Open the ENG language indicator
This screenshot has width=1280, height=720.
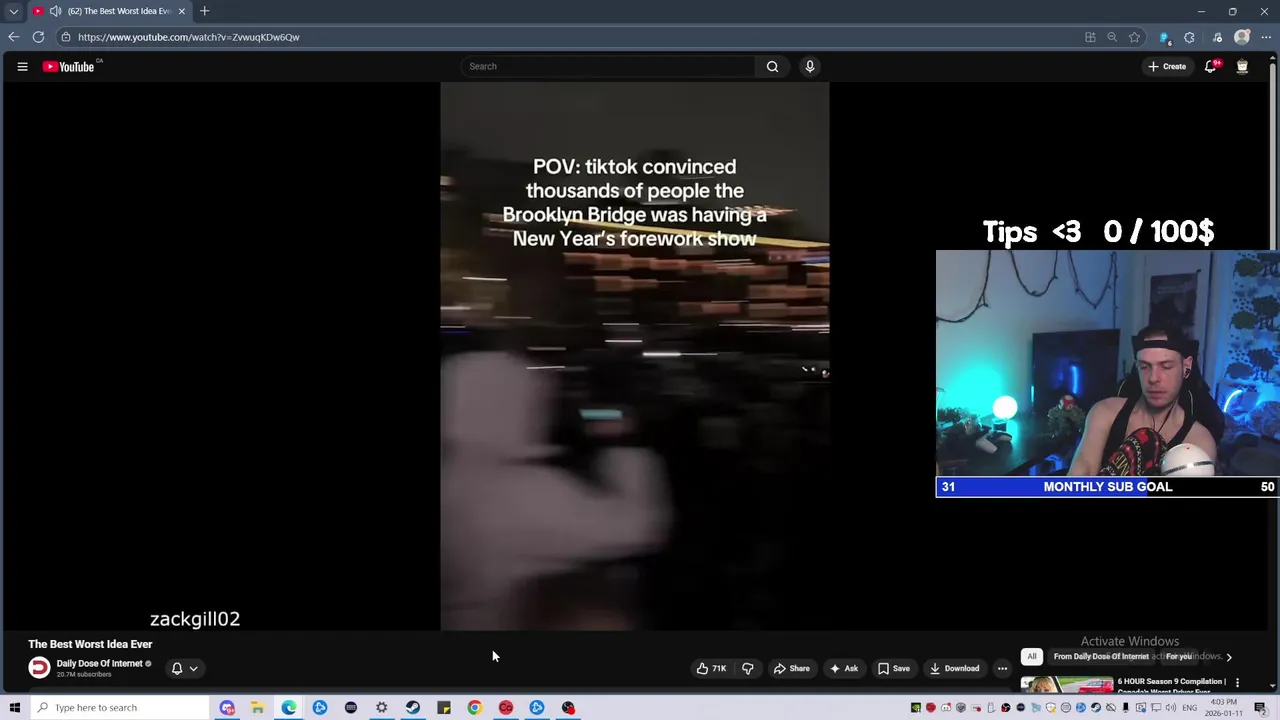click(x=1190, y=708)
